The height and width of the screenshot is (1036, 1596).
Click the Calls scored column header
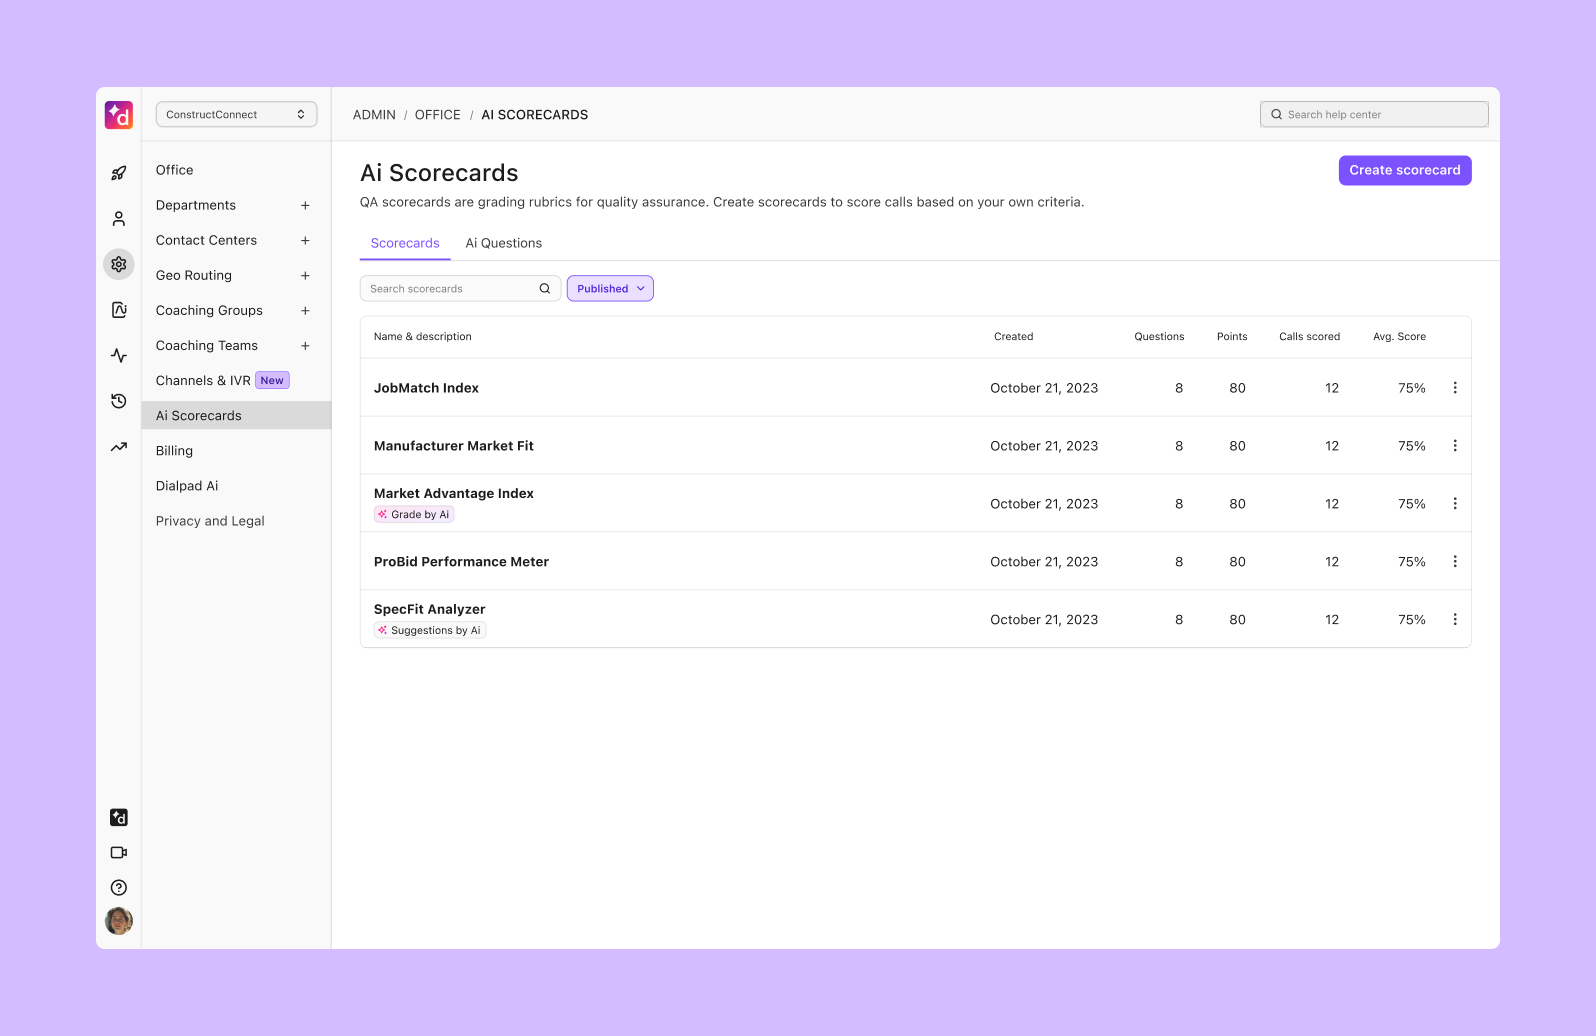coord(1309,337)
